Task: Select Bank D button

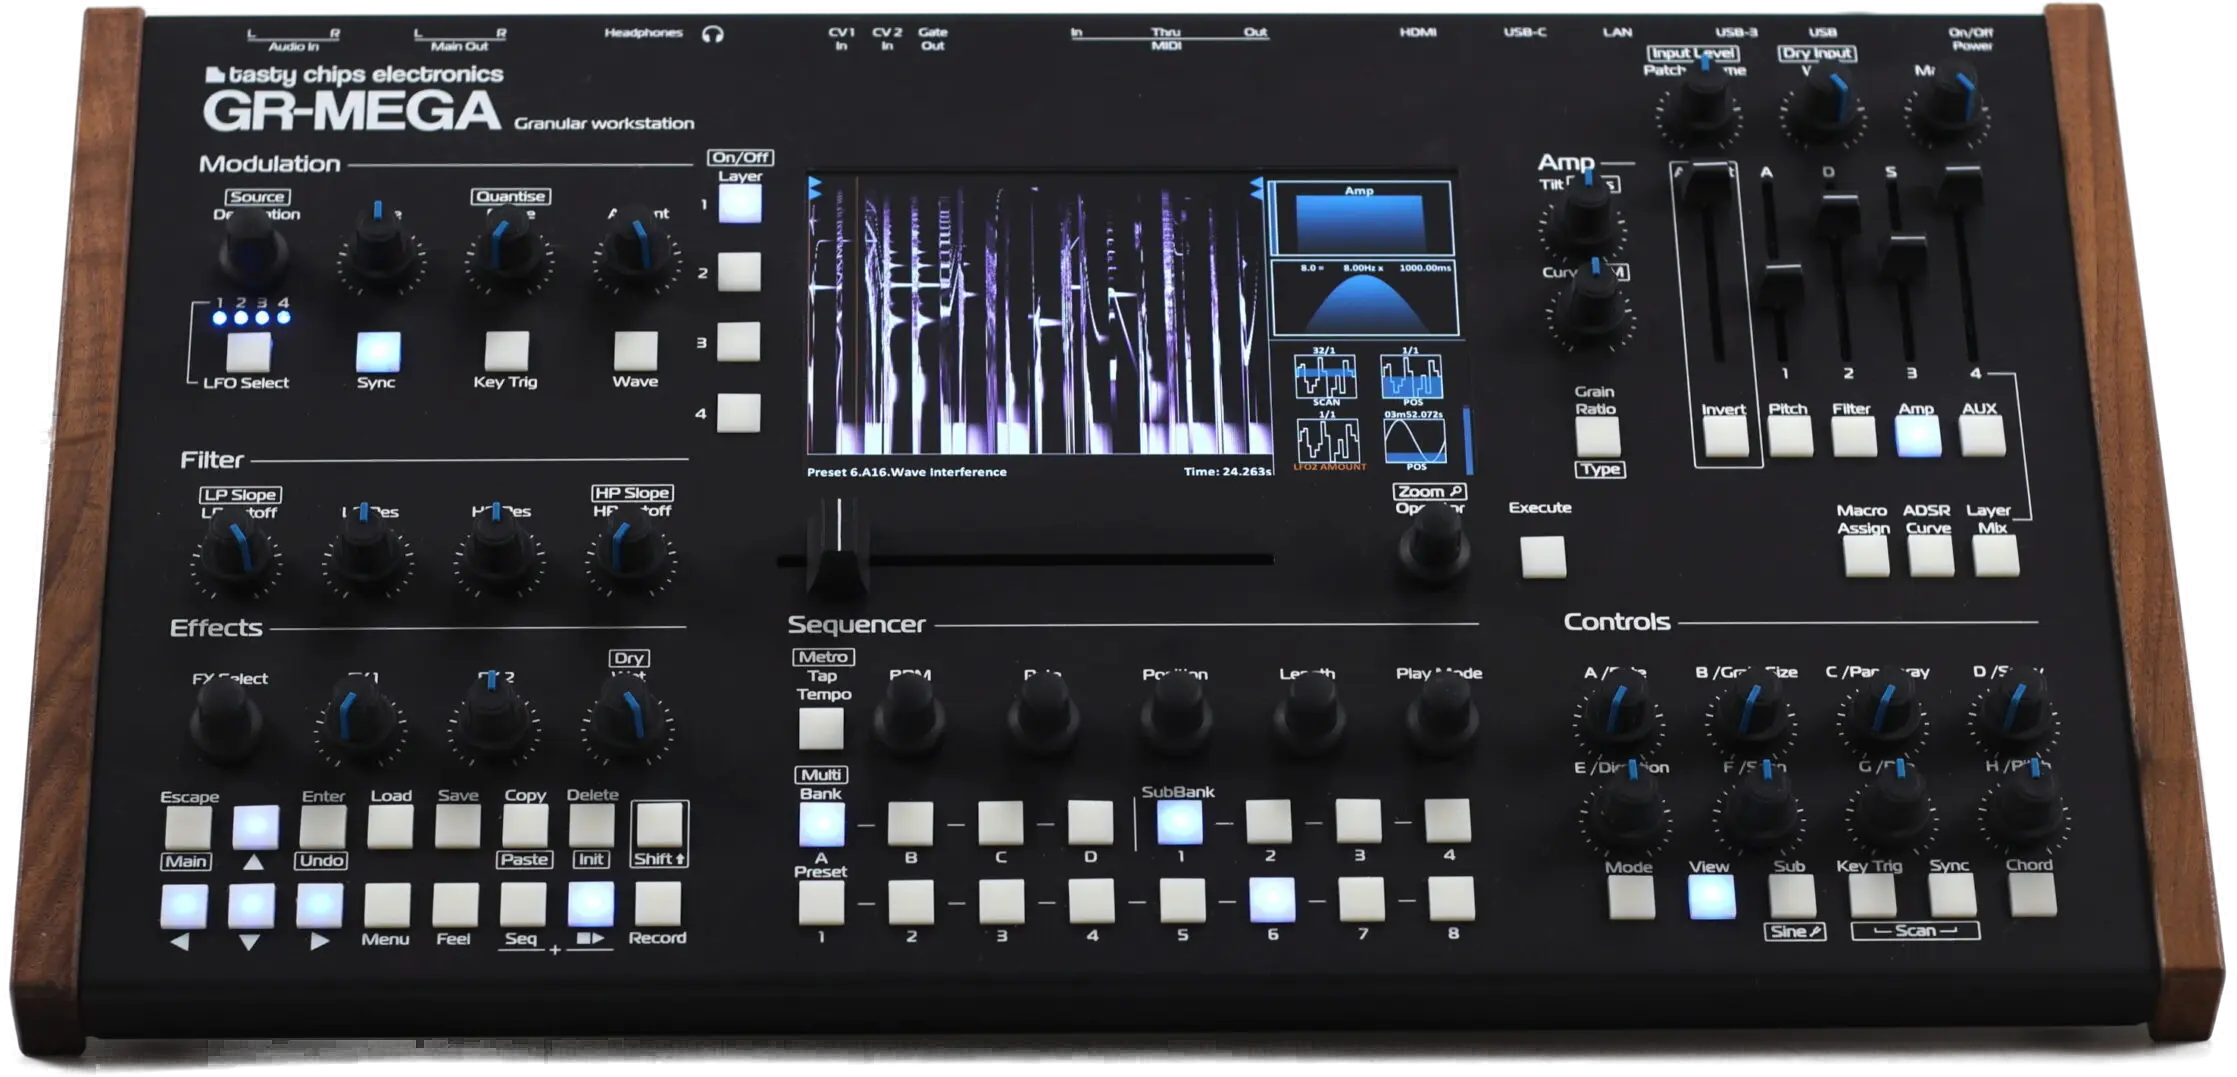Action: [1090, 822]
